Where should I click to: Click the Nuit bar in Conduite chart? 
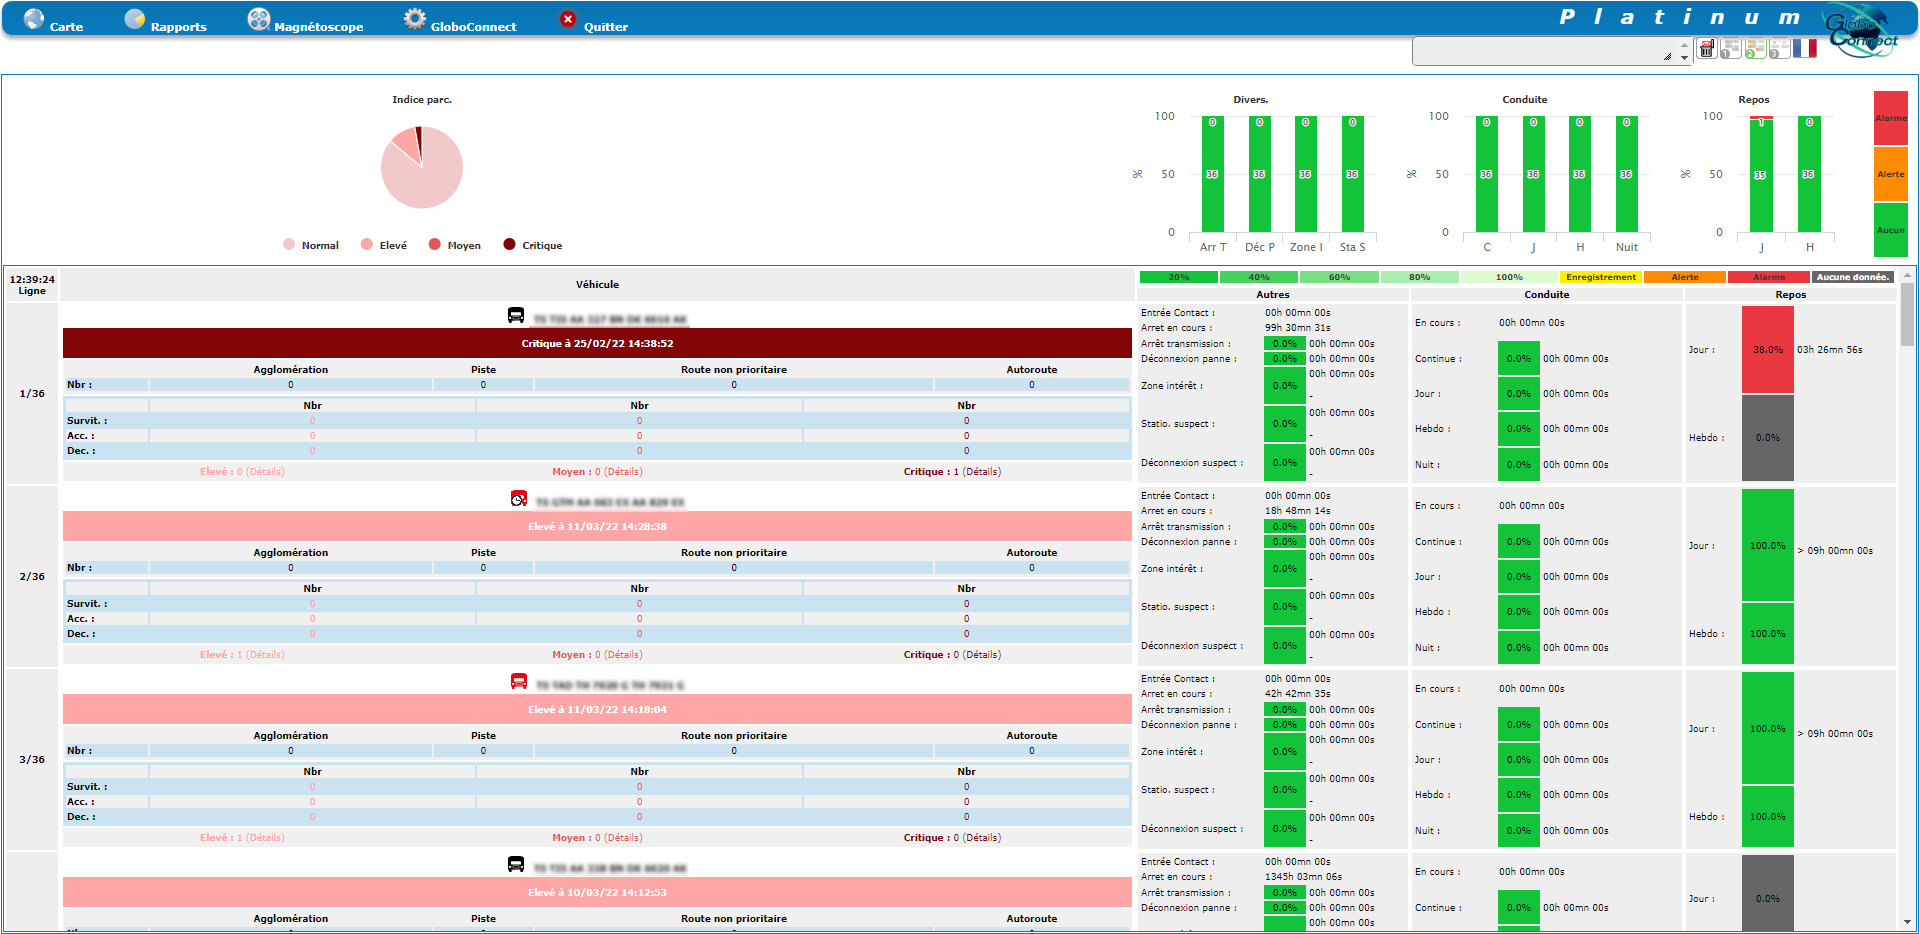1626,174
